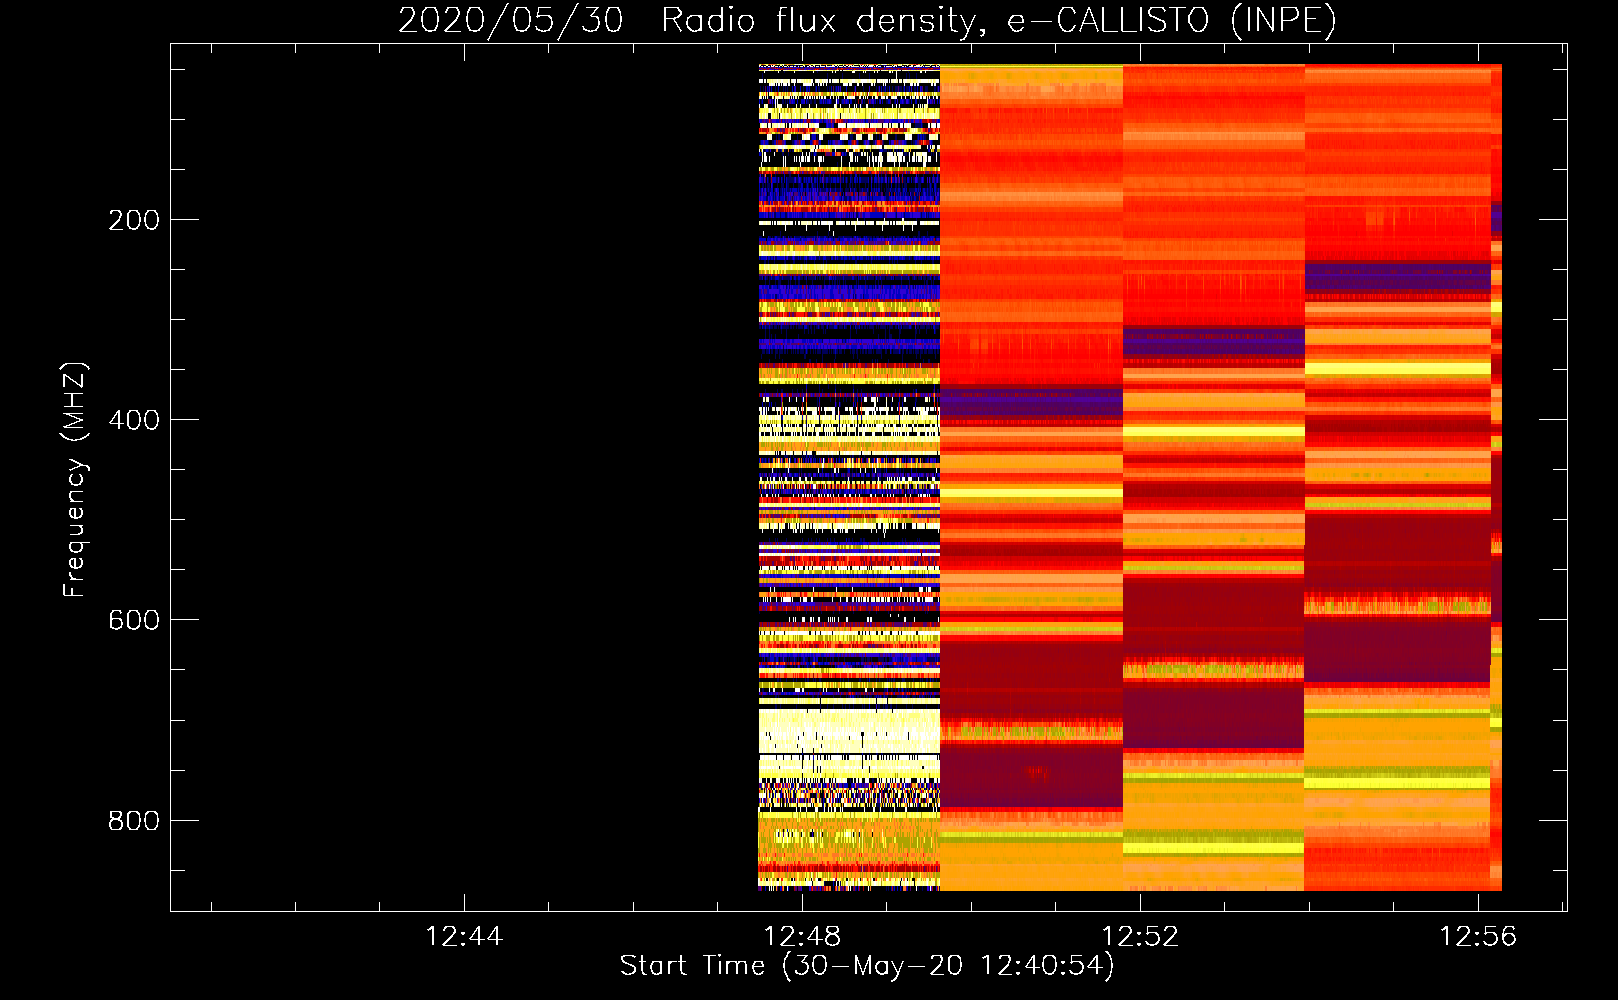Viewport: 1618px width, 1000px height.
Task: Click the plot title '2020/05/30 Radio flux density'
Action: [867, 20]
